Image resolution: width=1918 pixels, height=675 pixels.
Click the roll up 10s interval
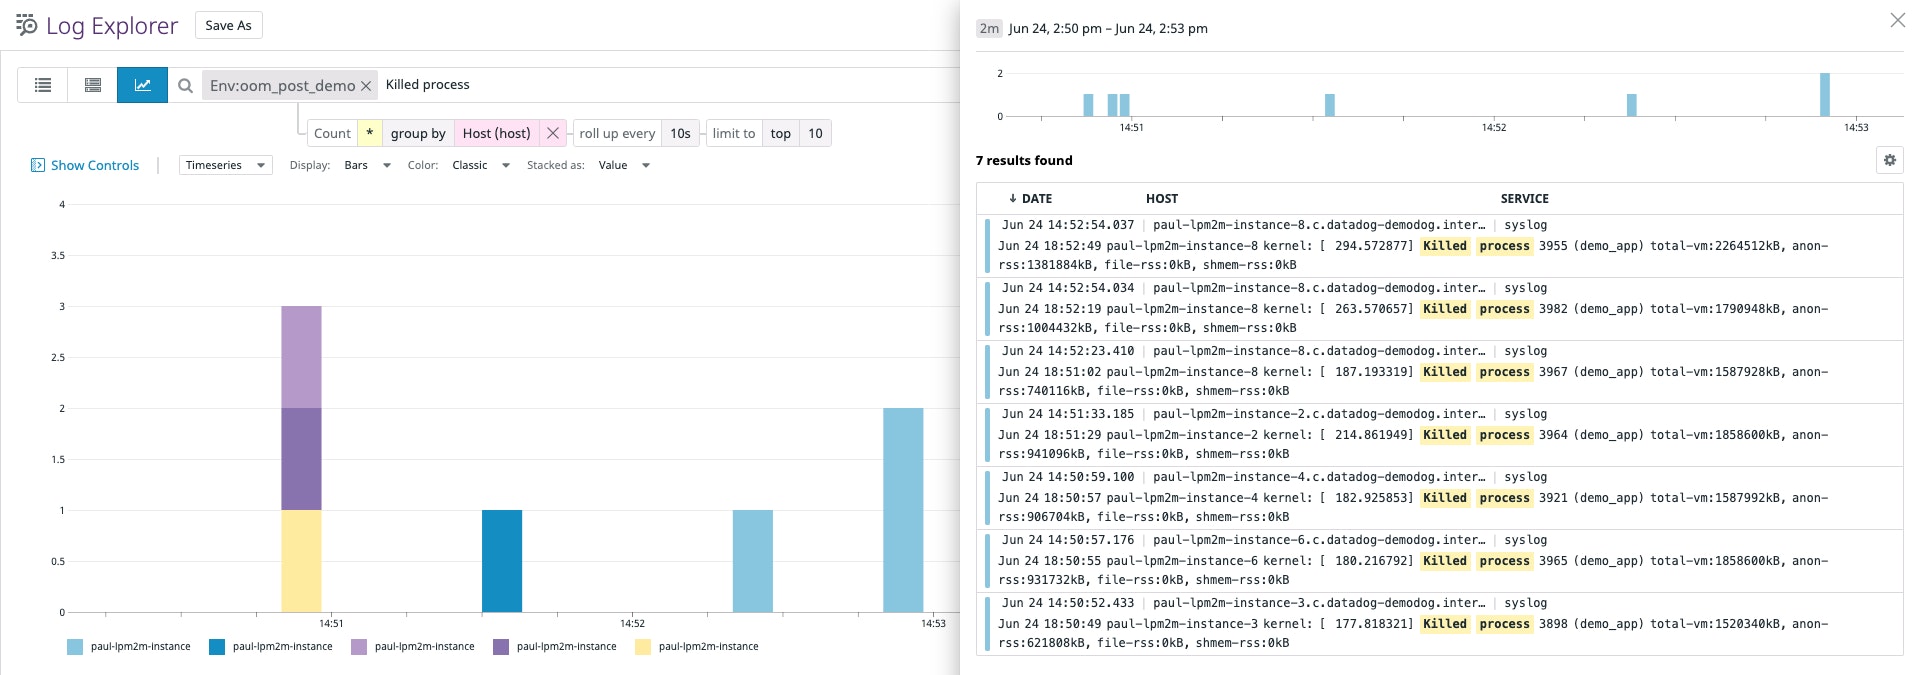point(680,133)
